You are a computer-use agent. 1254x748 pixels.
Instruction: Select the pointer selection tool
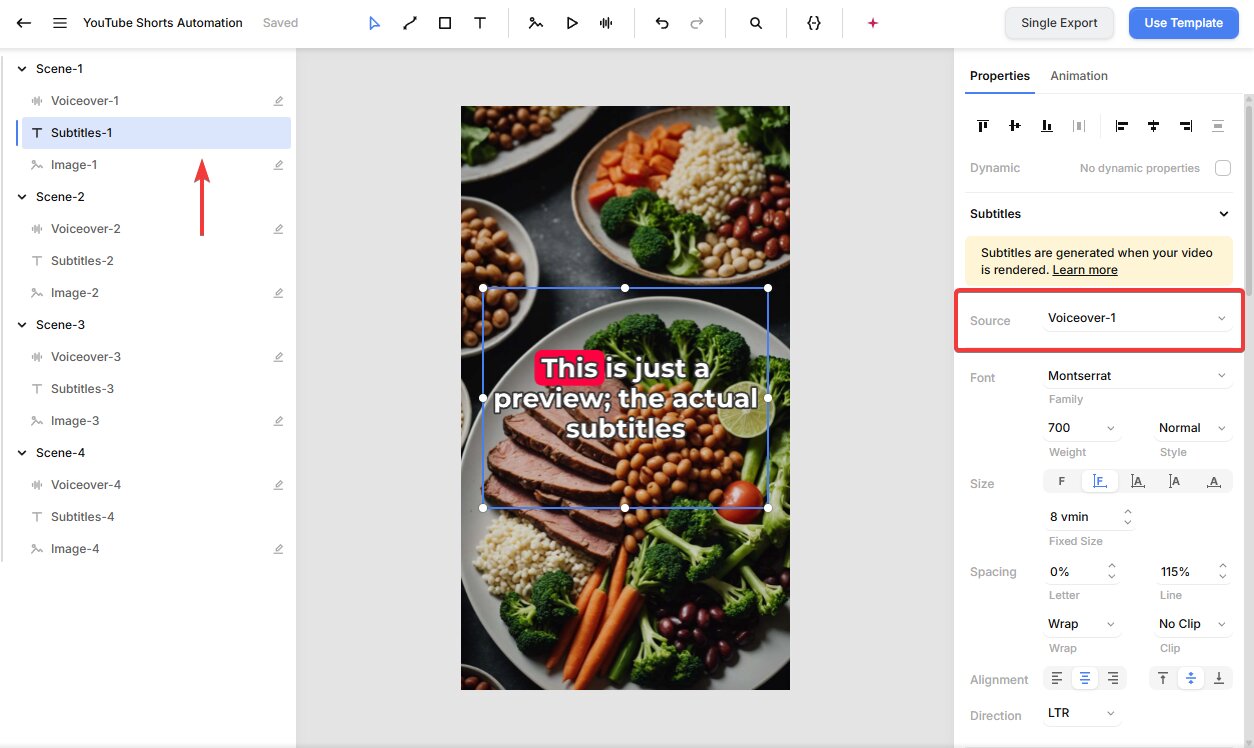374,23
